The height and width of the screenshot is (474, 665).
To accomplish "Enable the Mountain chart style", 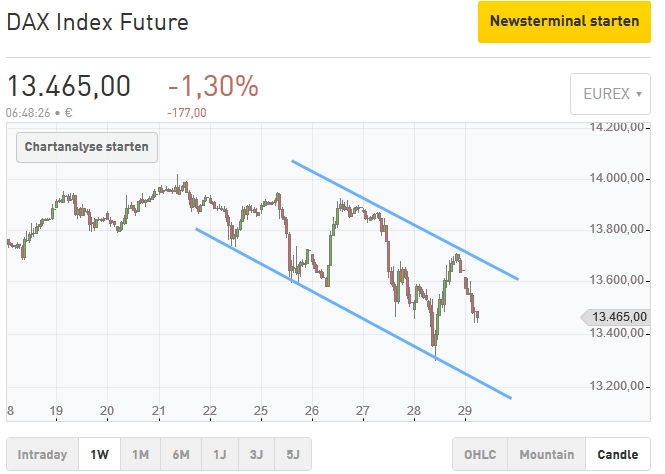I will [546, 455].
